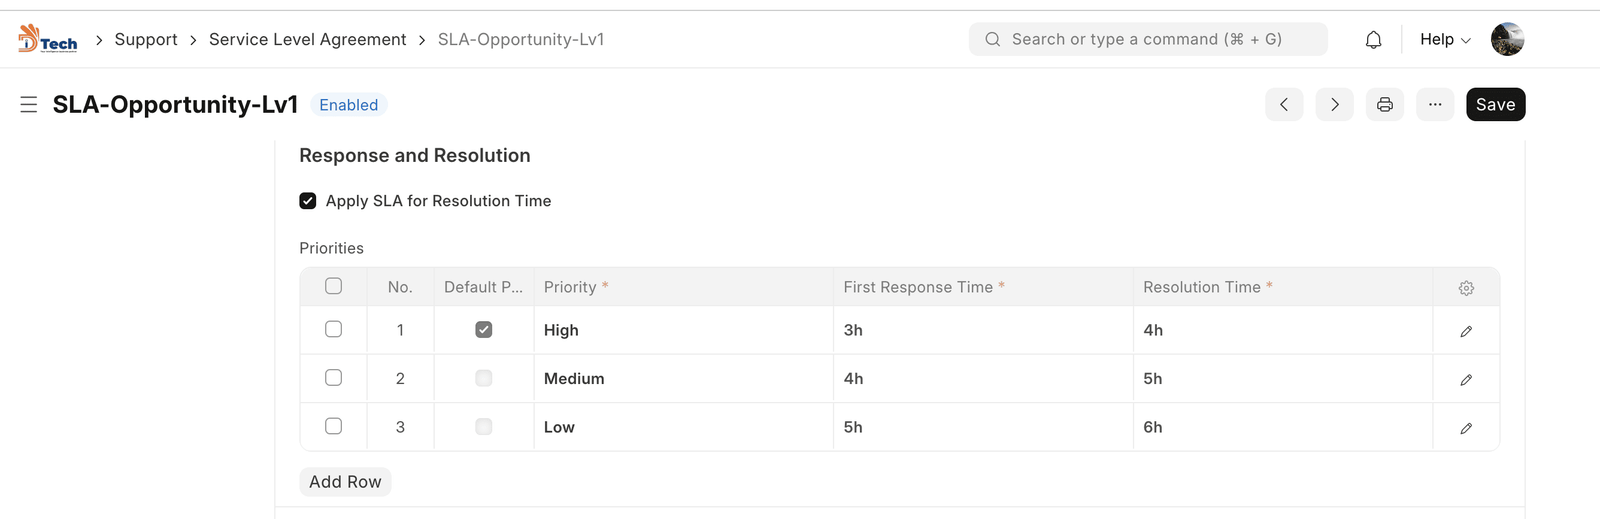Uncheck Apply SLA for Resolution Time

(x=308, y=201)
